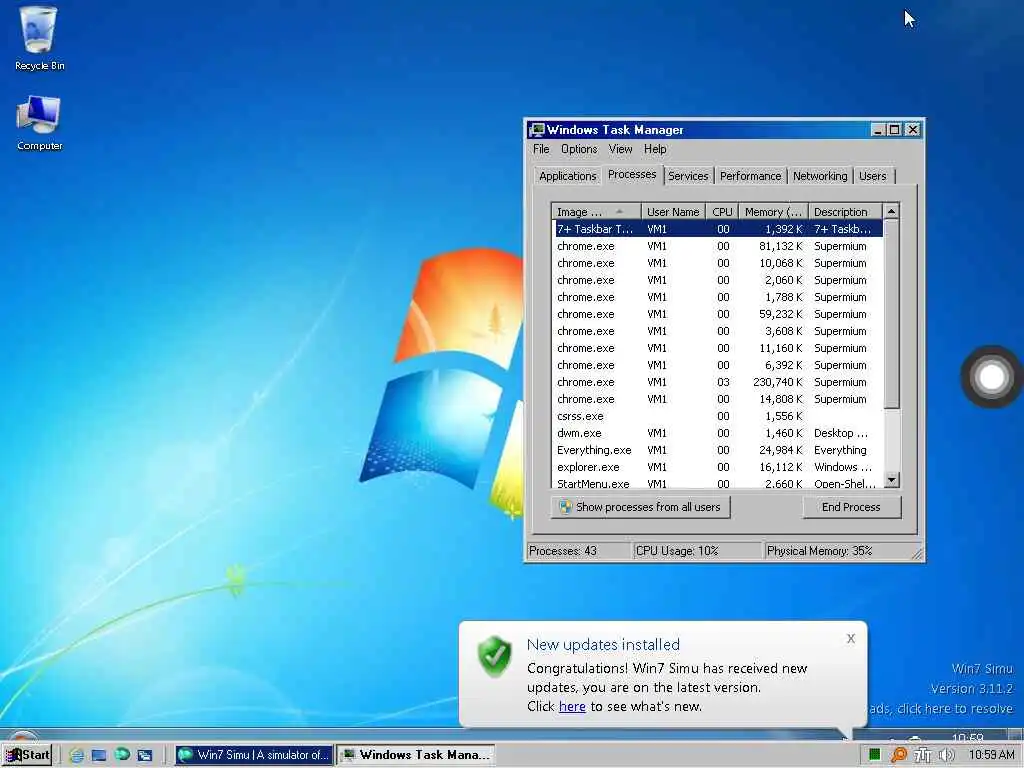Select the Computer desktop icon
The width and height of the screenshot is (1024, 768).
pos(39,122)
